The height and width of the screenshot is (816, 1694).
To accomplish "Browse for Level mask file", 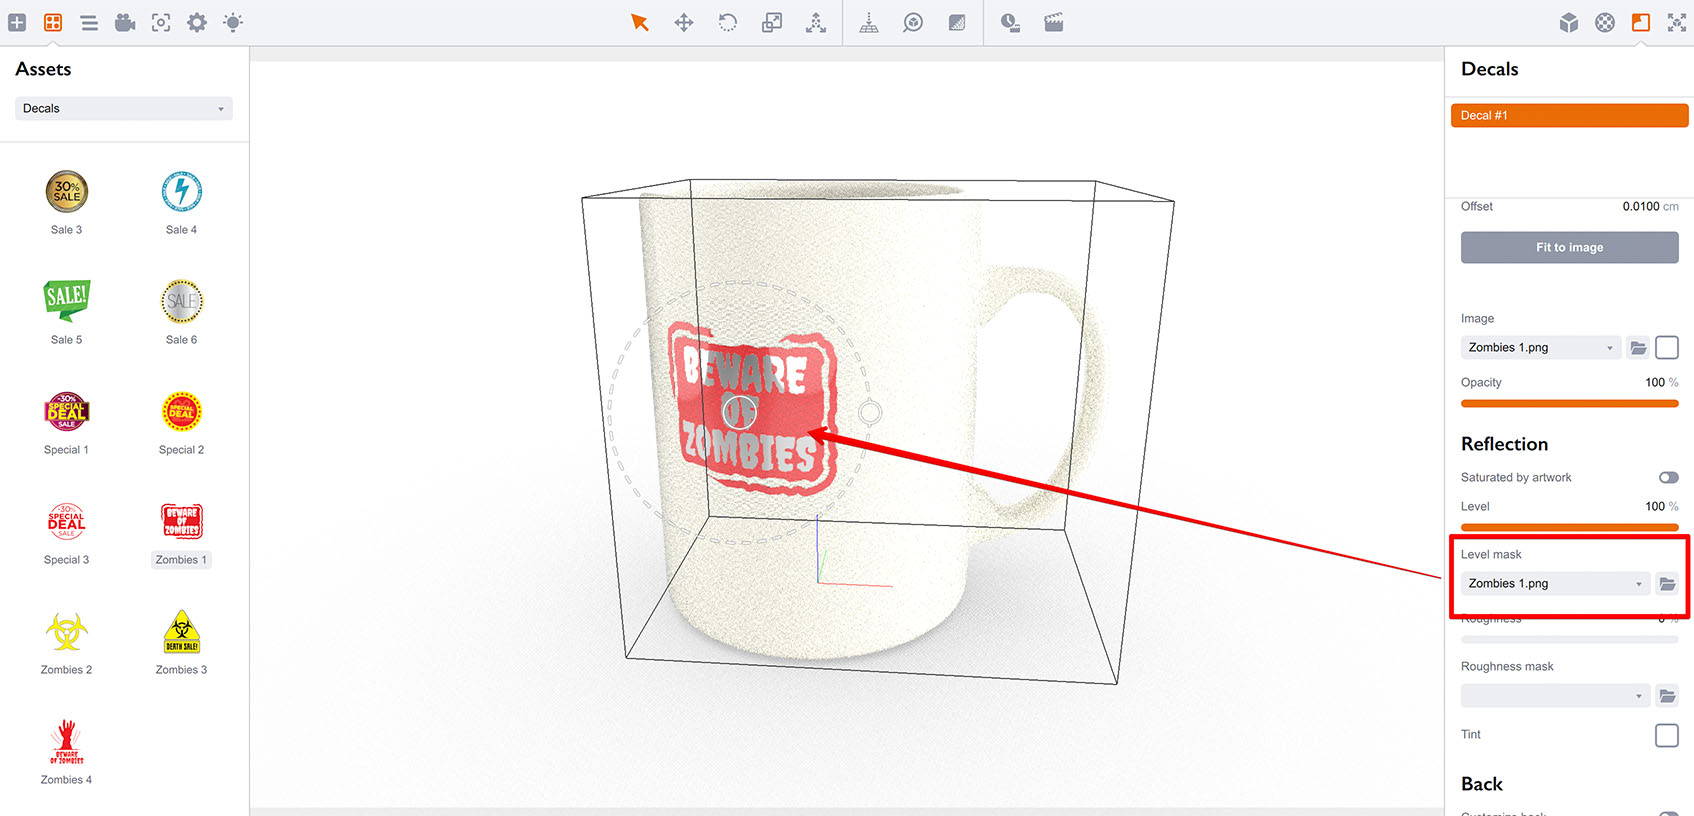I will (x=1667, y=584).
